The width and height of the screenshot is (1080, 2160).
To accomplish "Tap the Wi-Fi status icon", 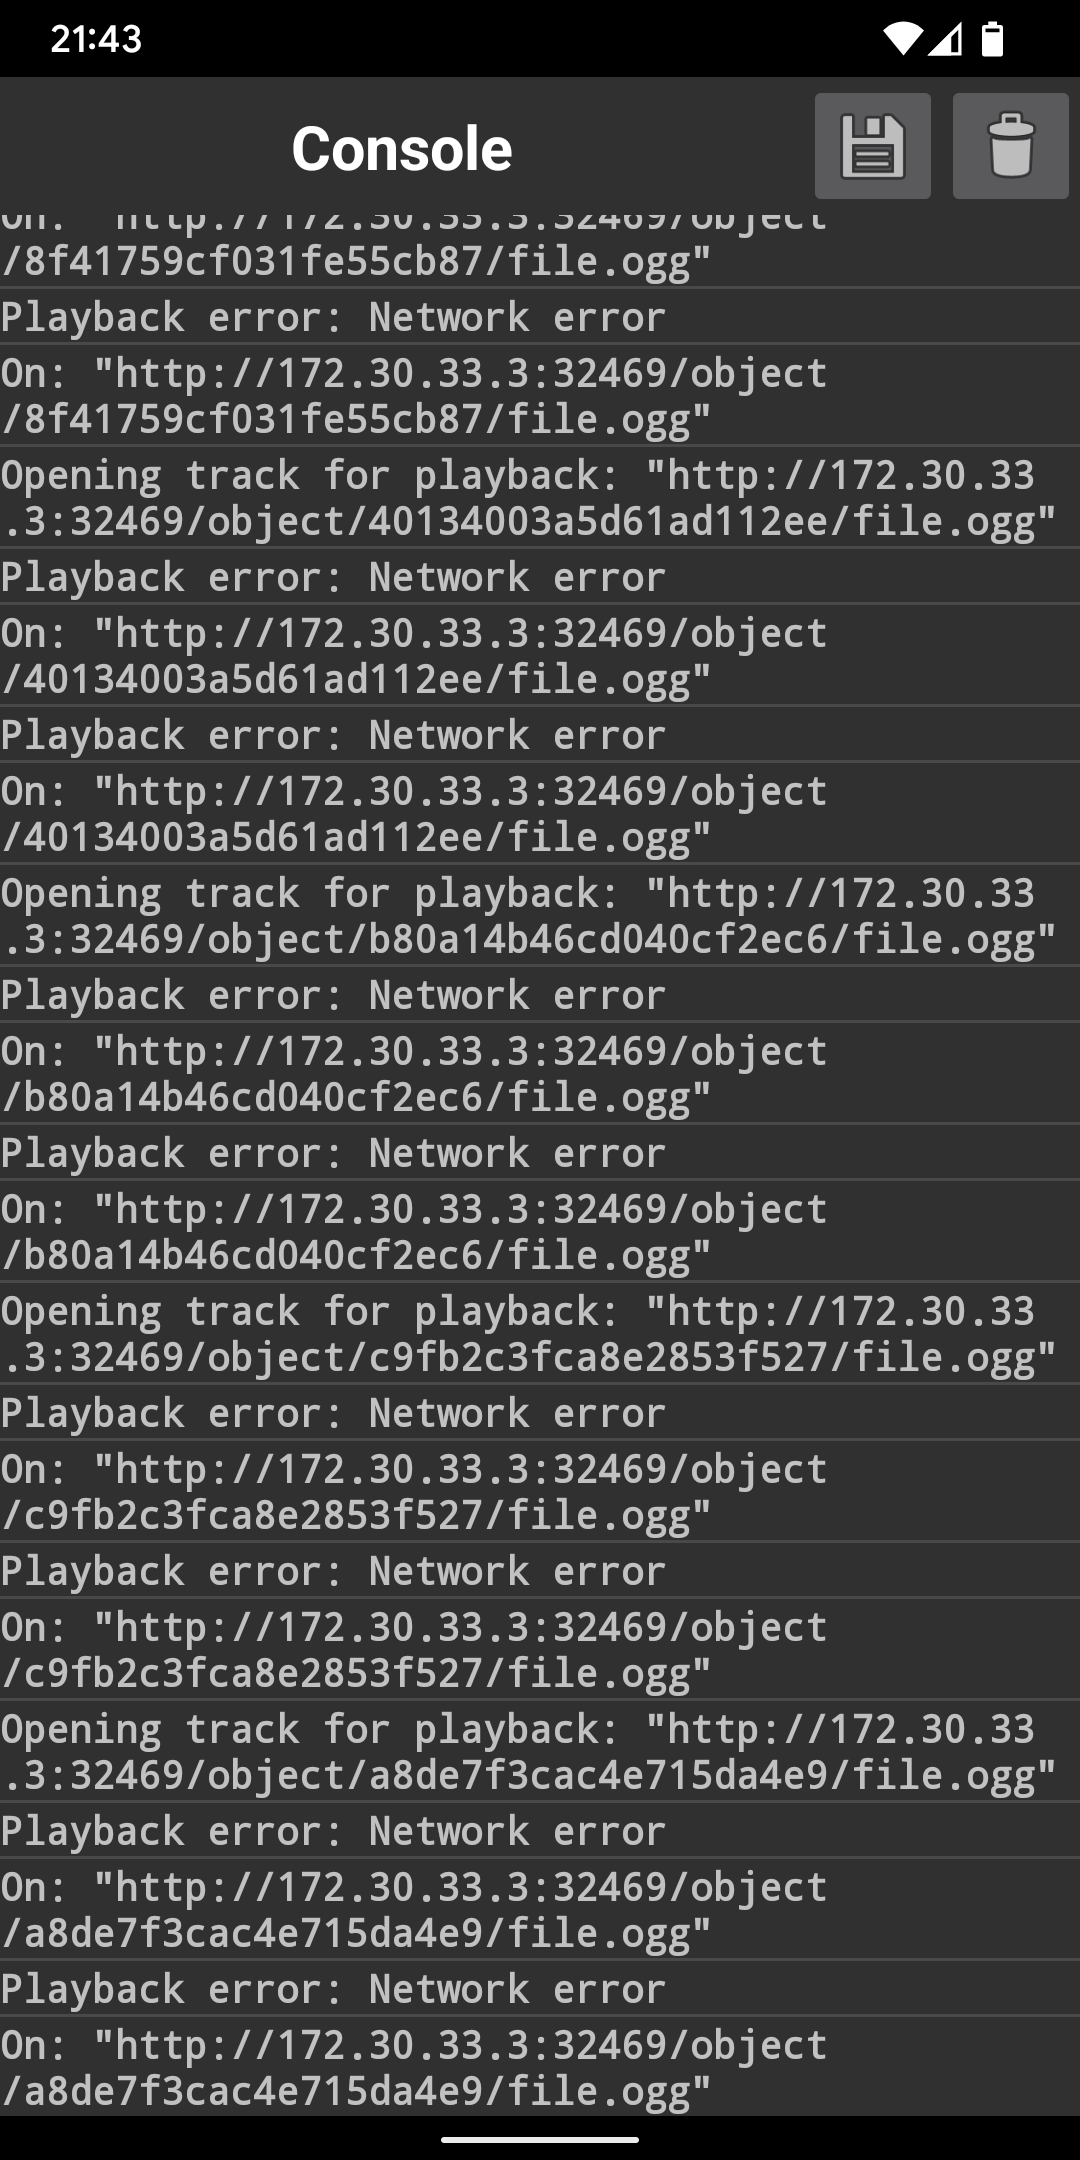I will pyautogui.click(x=902, y=39).
